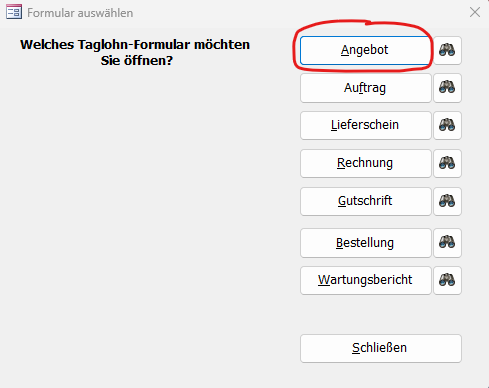Click binoculars icon next to Wartungsbericht

tap(447, 280)
